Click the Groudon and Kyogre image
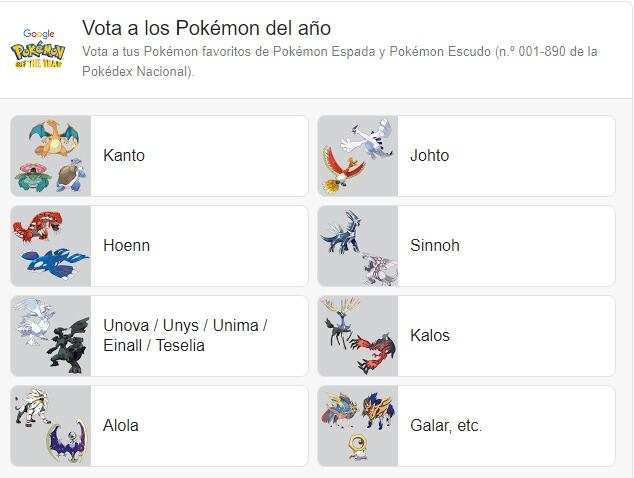 click(51, 246)
